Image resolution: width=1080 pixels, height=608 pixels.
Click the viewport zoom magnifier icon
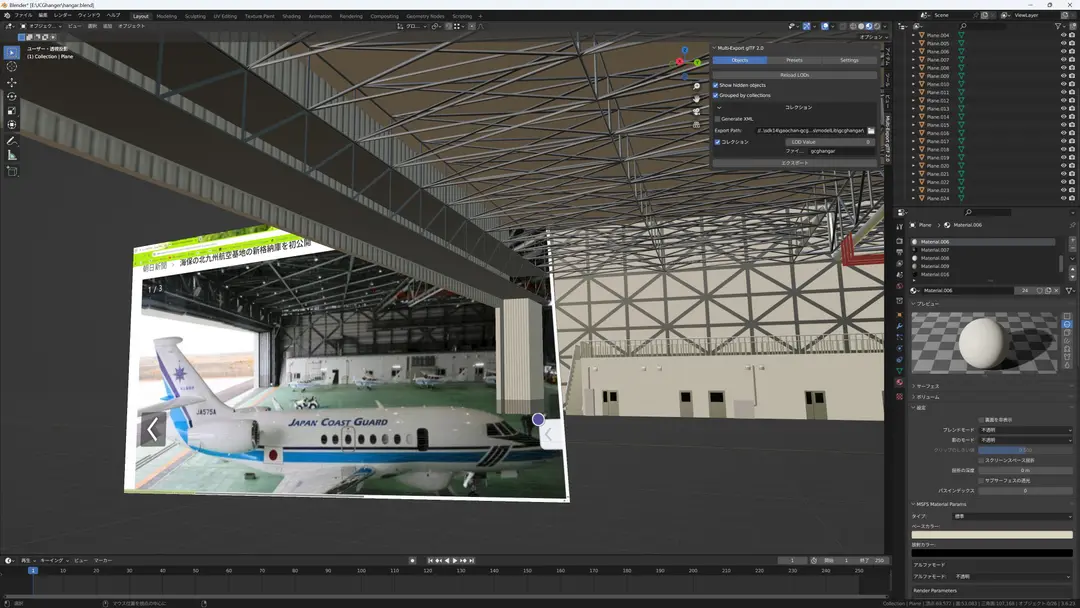click(696, 86)
